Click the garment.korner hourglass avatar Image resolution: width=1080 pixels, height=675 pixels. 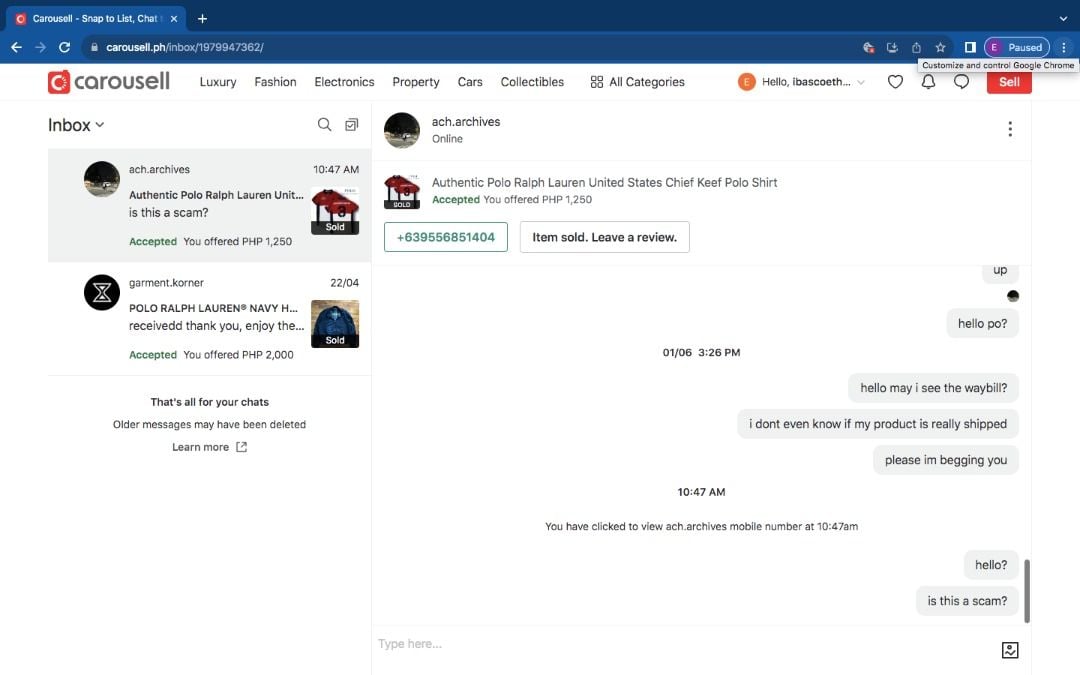(x=102, y=292)
